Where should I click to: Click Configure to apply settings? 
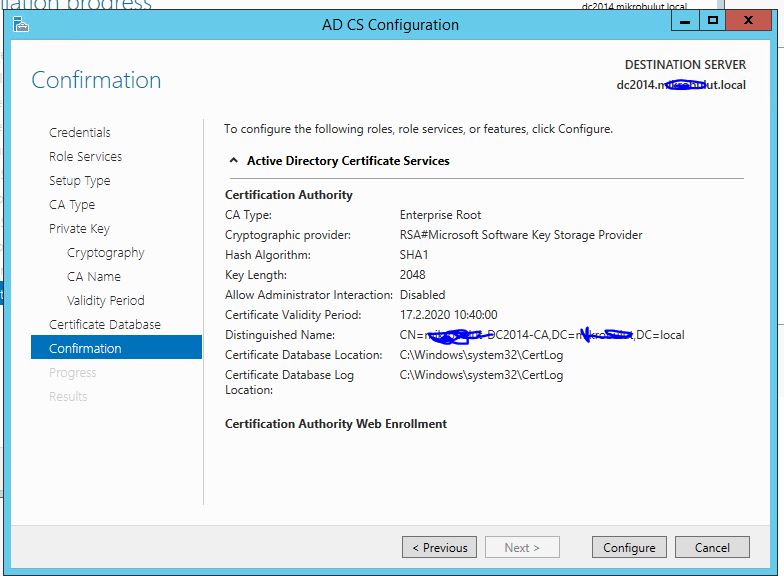(629, 548)
